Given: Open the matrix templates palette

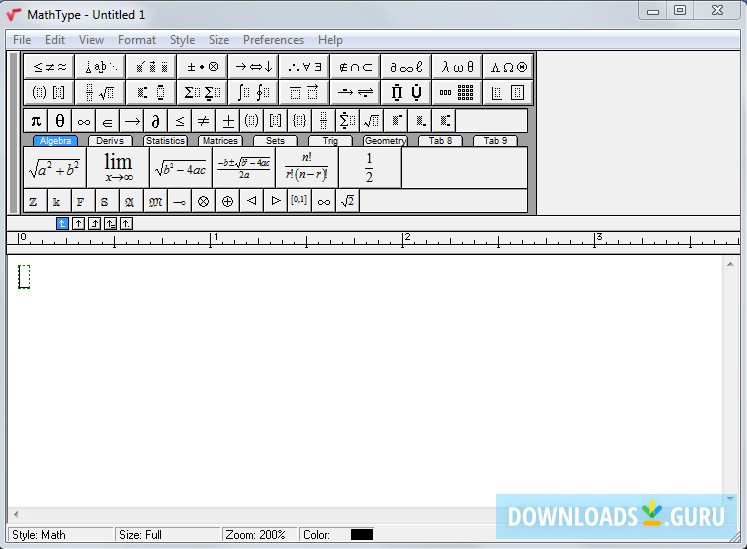Looking at the screenshot, I should (458, 92).
